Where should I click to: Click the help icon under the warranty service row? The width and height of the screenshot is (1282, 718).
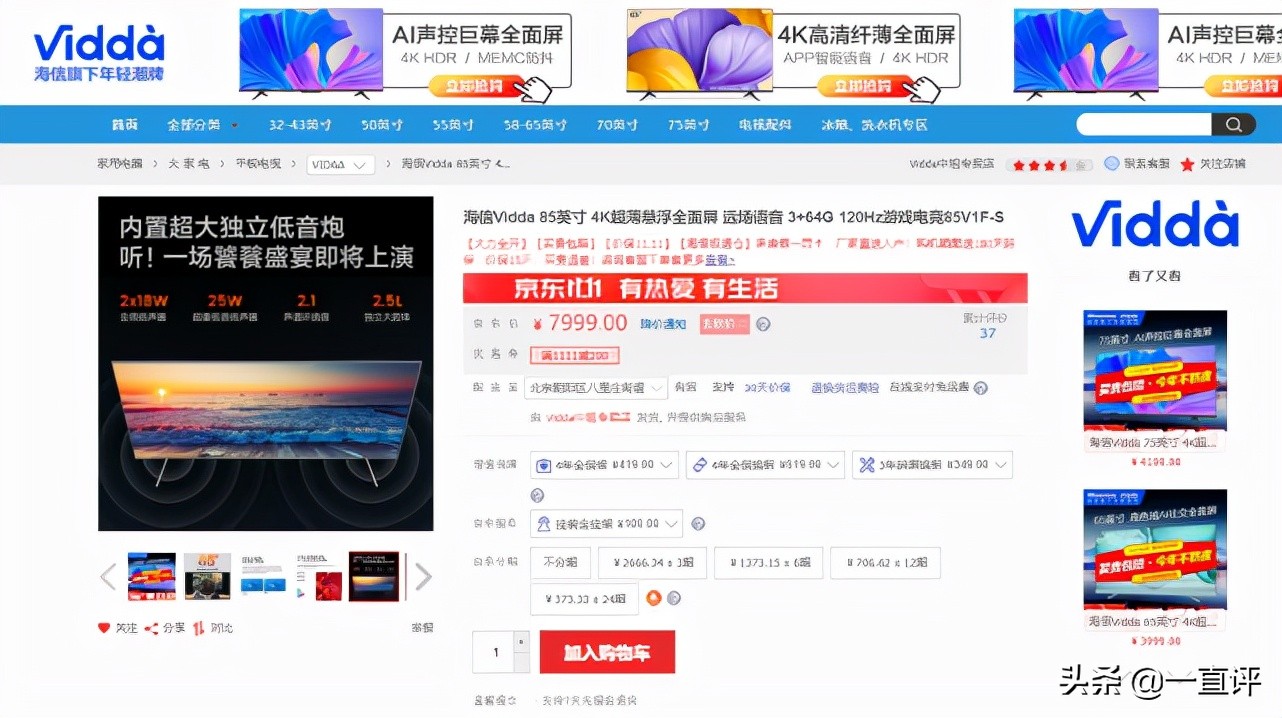(537, 494)
